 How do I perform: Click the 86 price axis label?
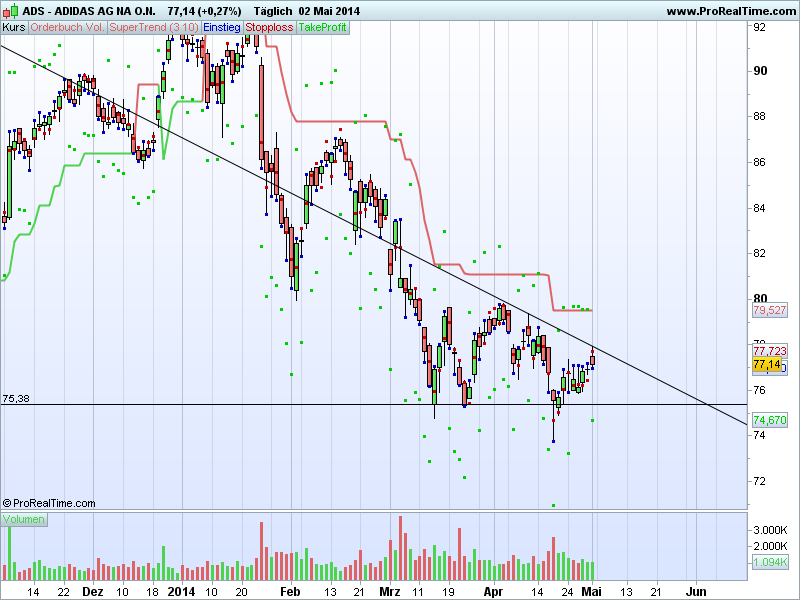pyautogui.click(x=760, y=162)
